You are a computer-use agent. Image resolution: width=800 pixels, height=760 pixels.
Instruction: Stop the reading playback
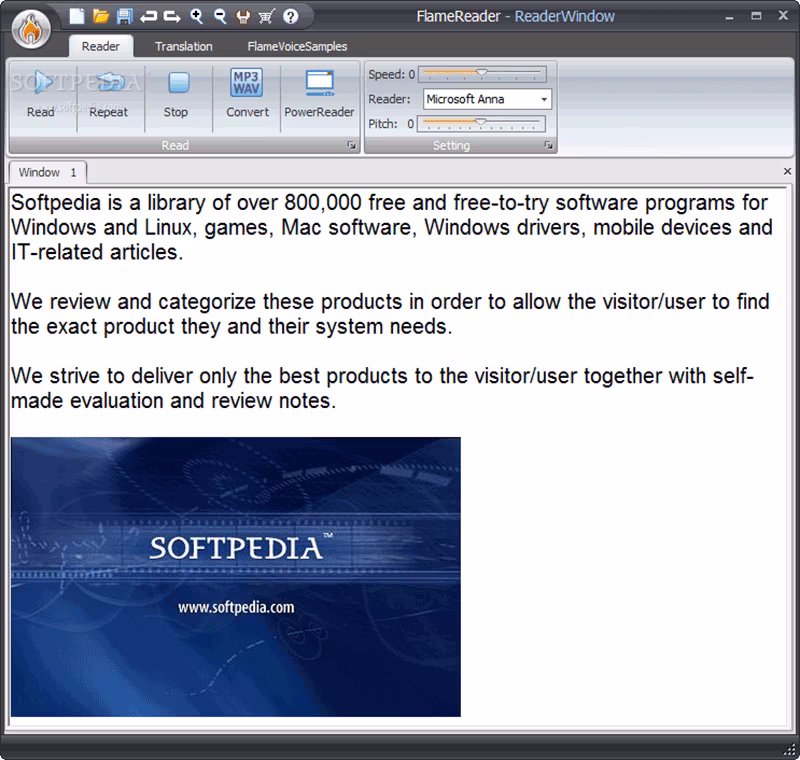point(177,96)
